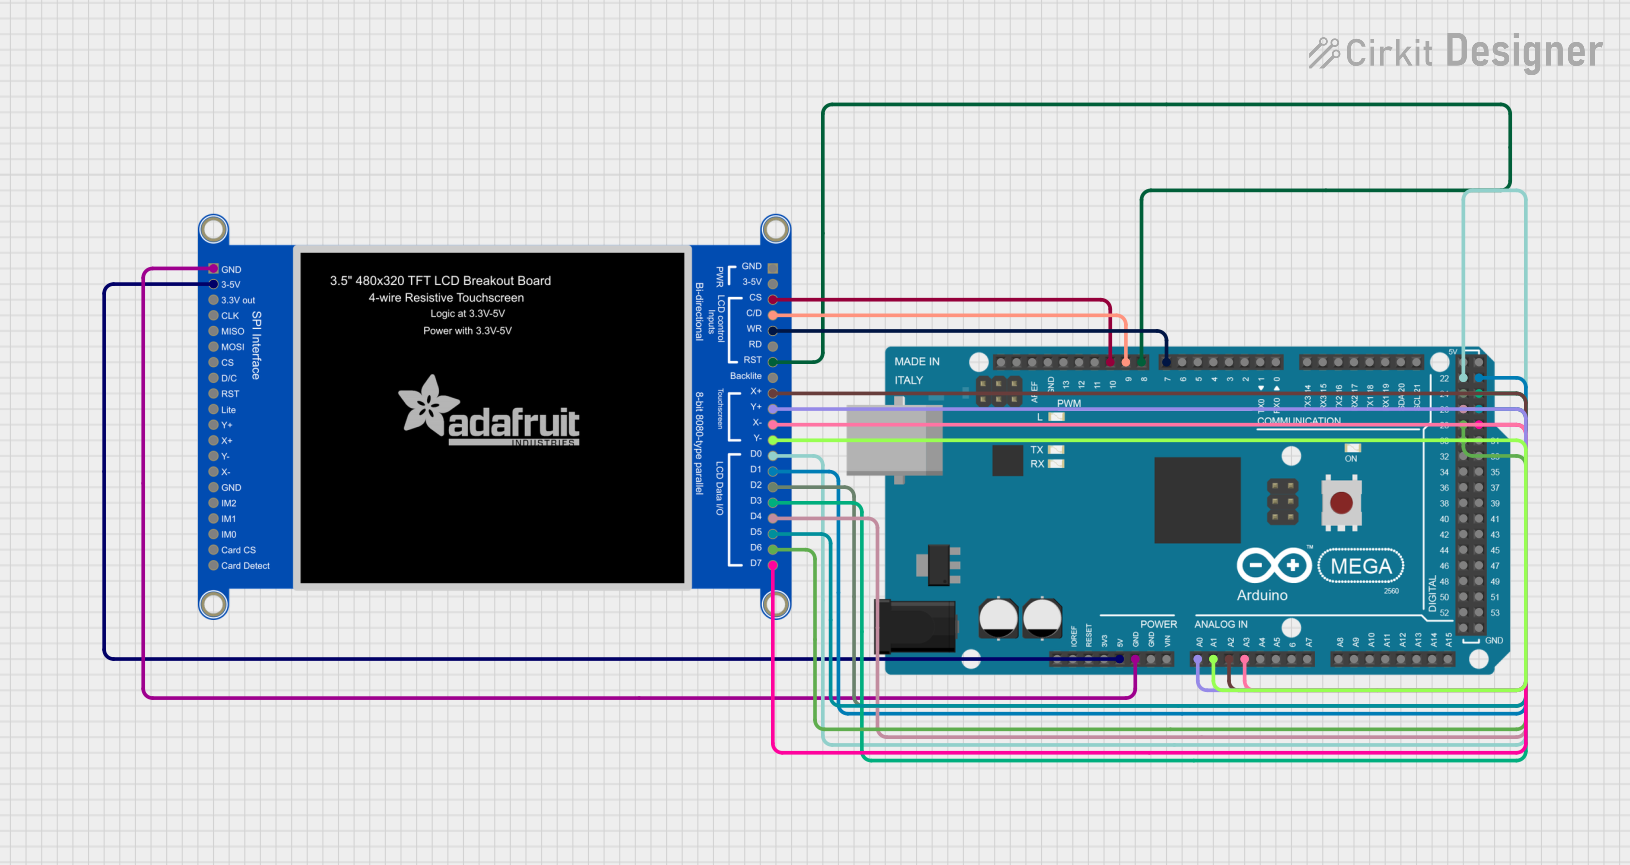Click Arduino pin 9 with the orange wire
Viewport: 1630px width, 865px height.
(x=1126, y=362)
